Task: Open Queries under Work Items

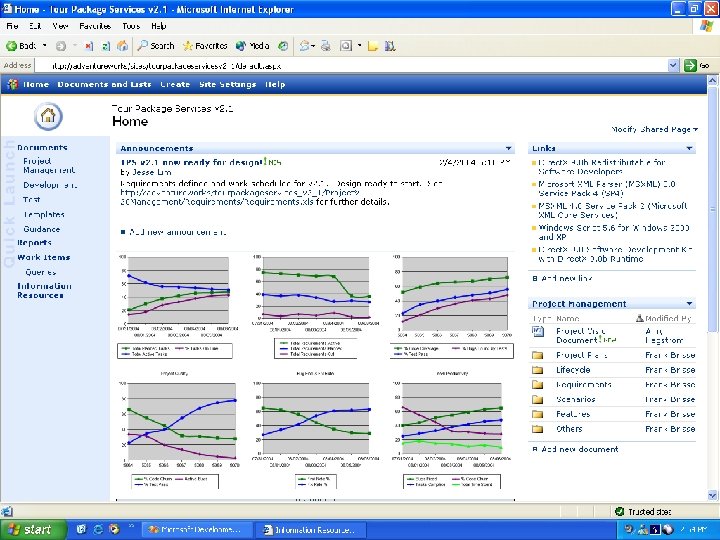Action: [40, 272]
